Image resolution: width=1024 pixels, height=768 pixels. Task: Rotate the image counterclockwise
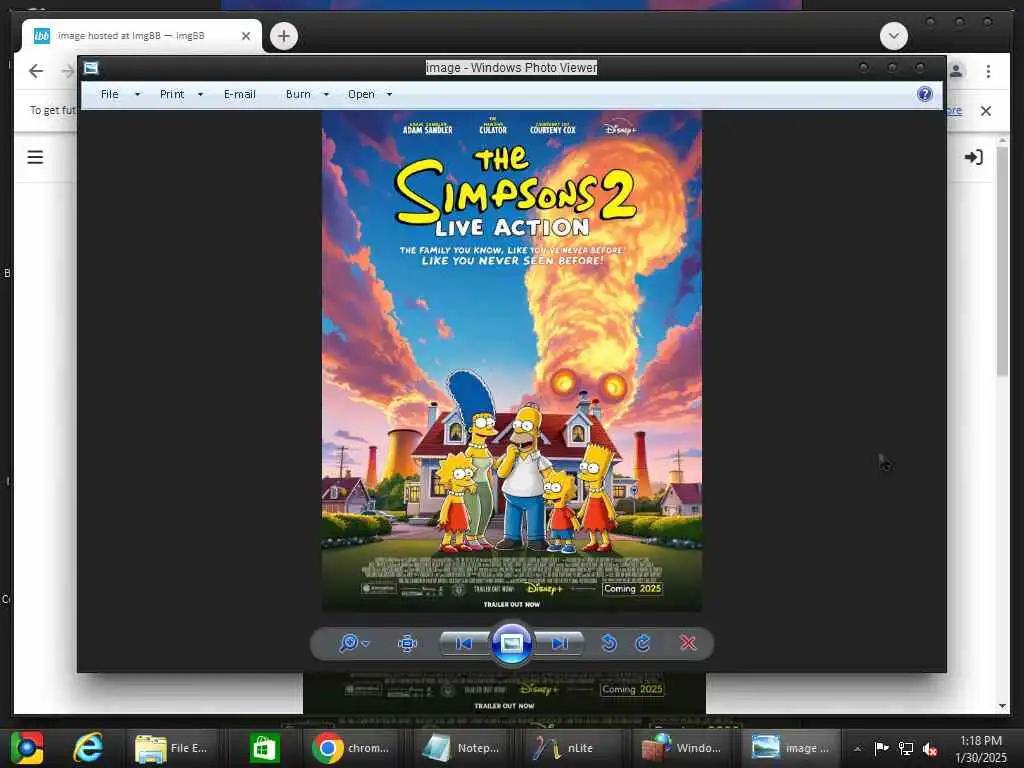609,643
